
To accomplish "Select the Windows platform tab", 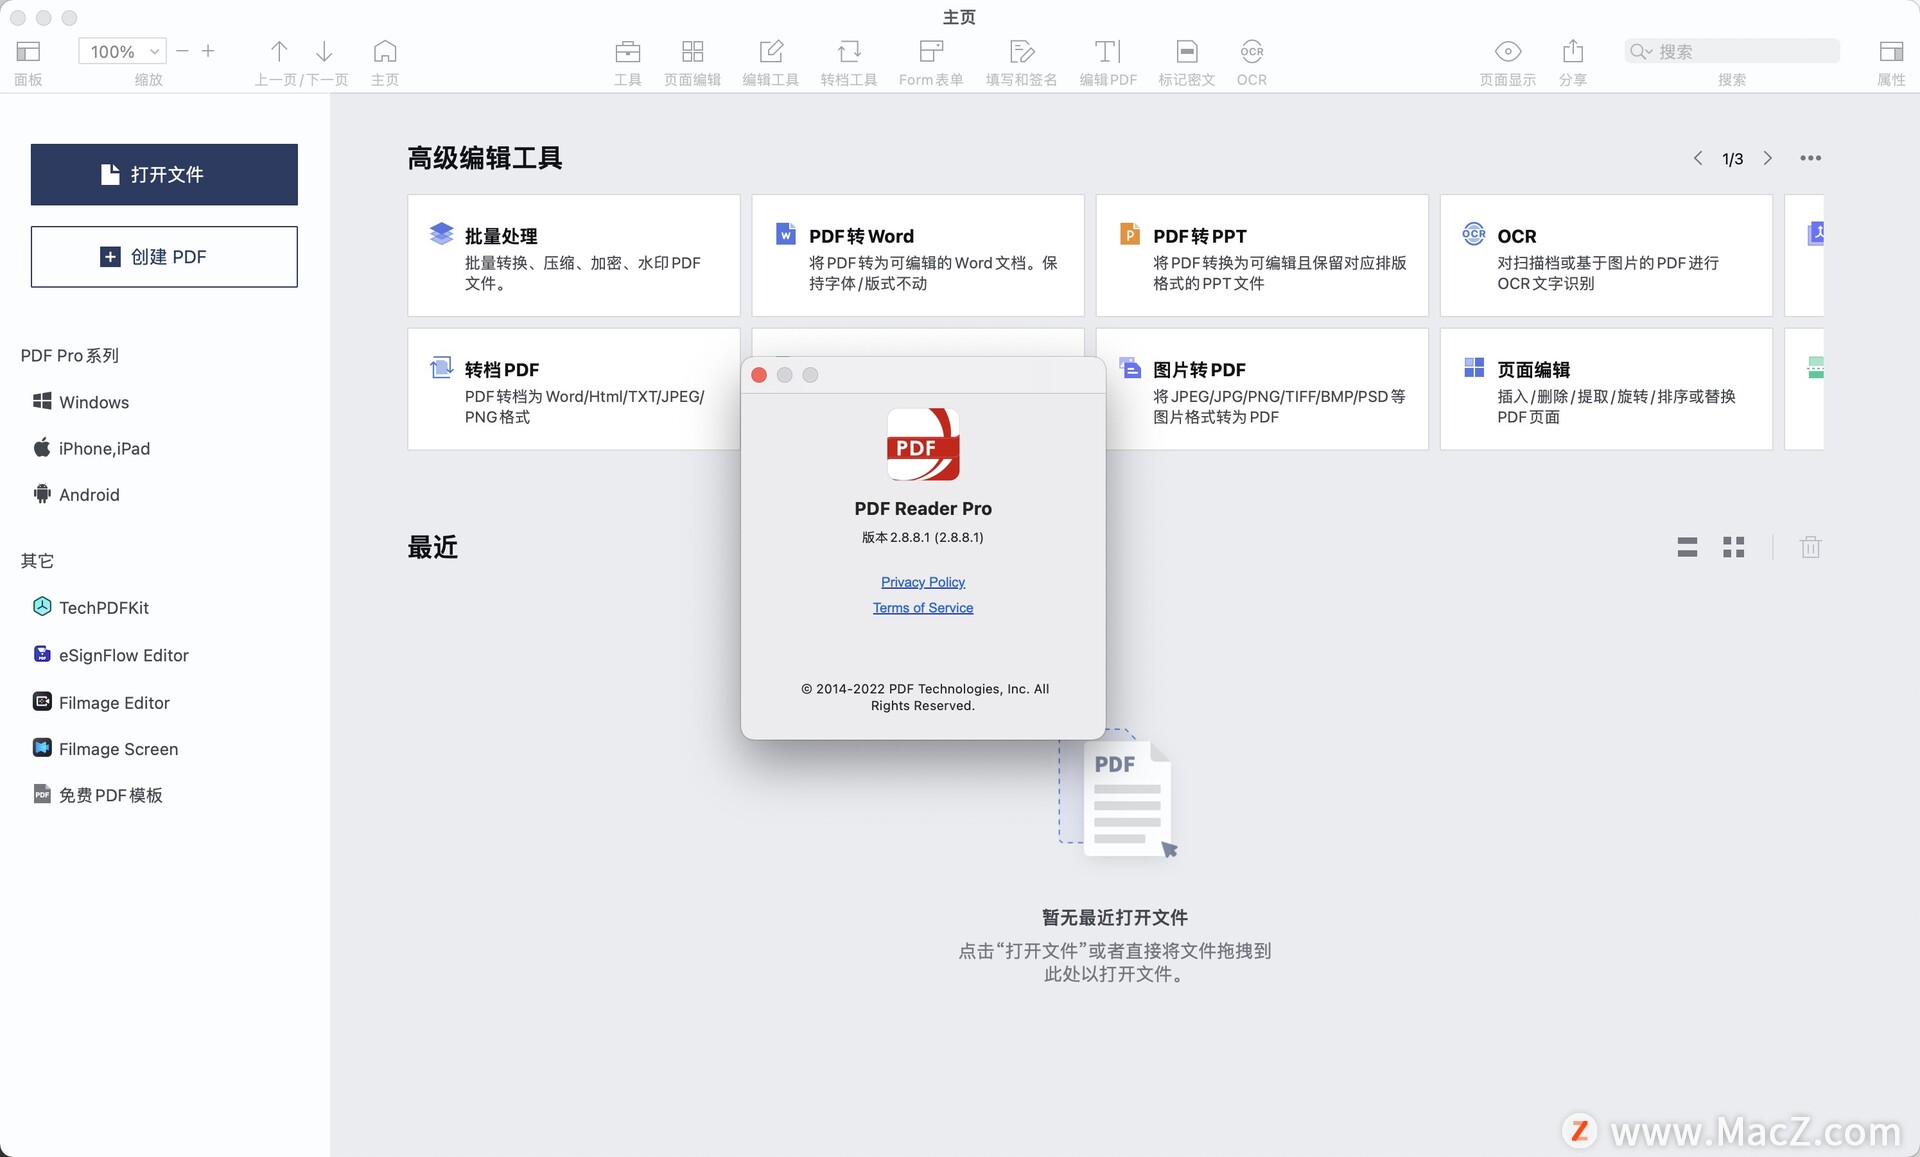I will pos(92,402).
